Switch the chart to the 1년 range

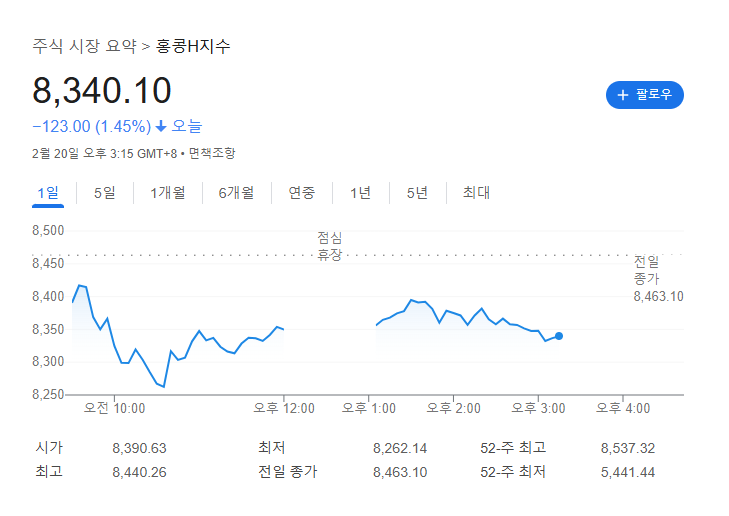pyautogui.click(x=360, y=193)
